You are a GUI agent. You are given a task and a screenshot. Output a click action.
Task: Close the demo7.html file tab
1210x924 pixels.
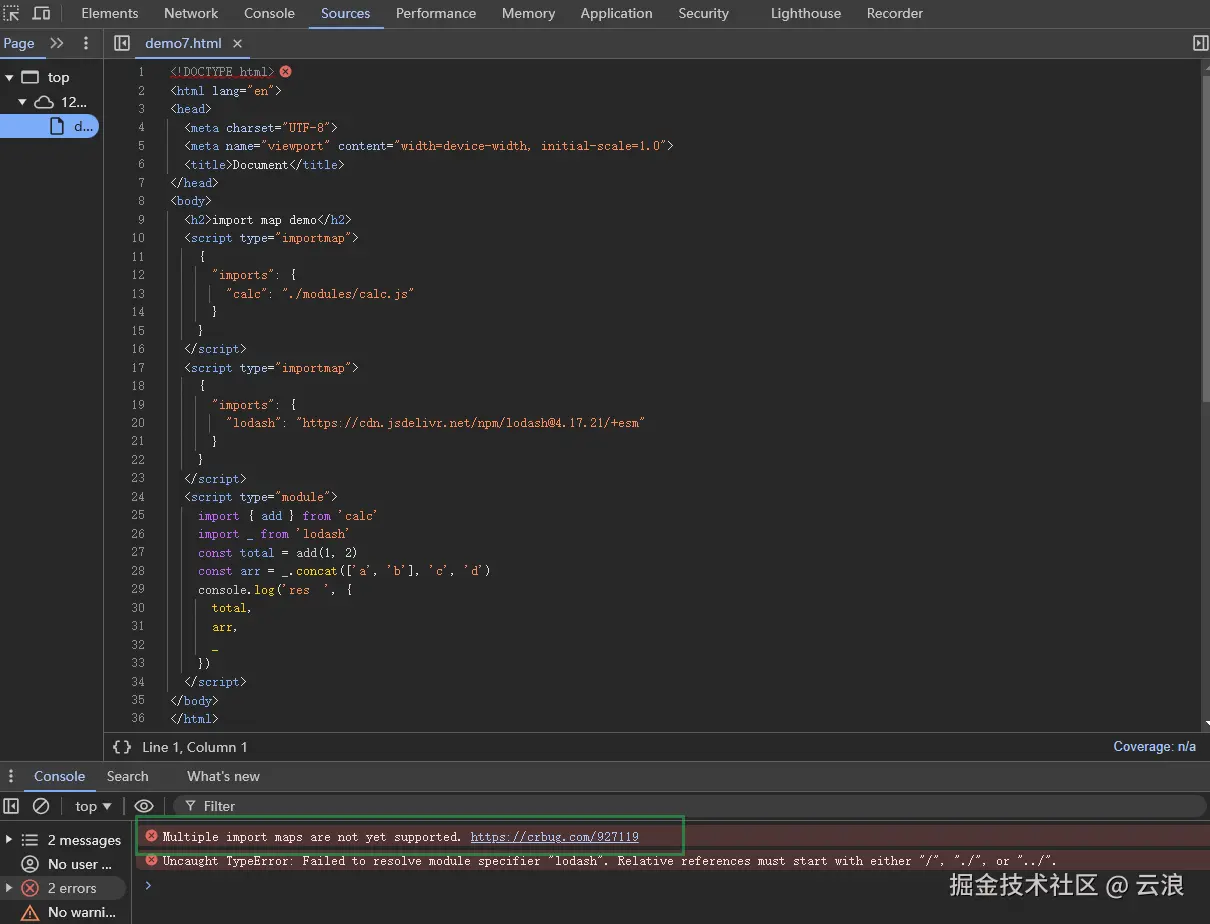pyautogui.click(x=237, y=44)
